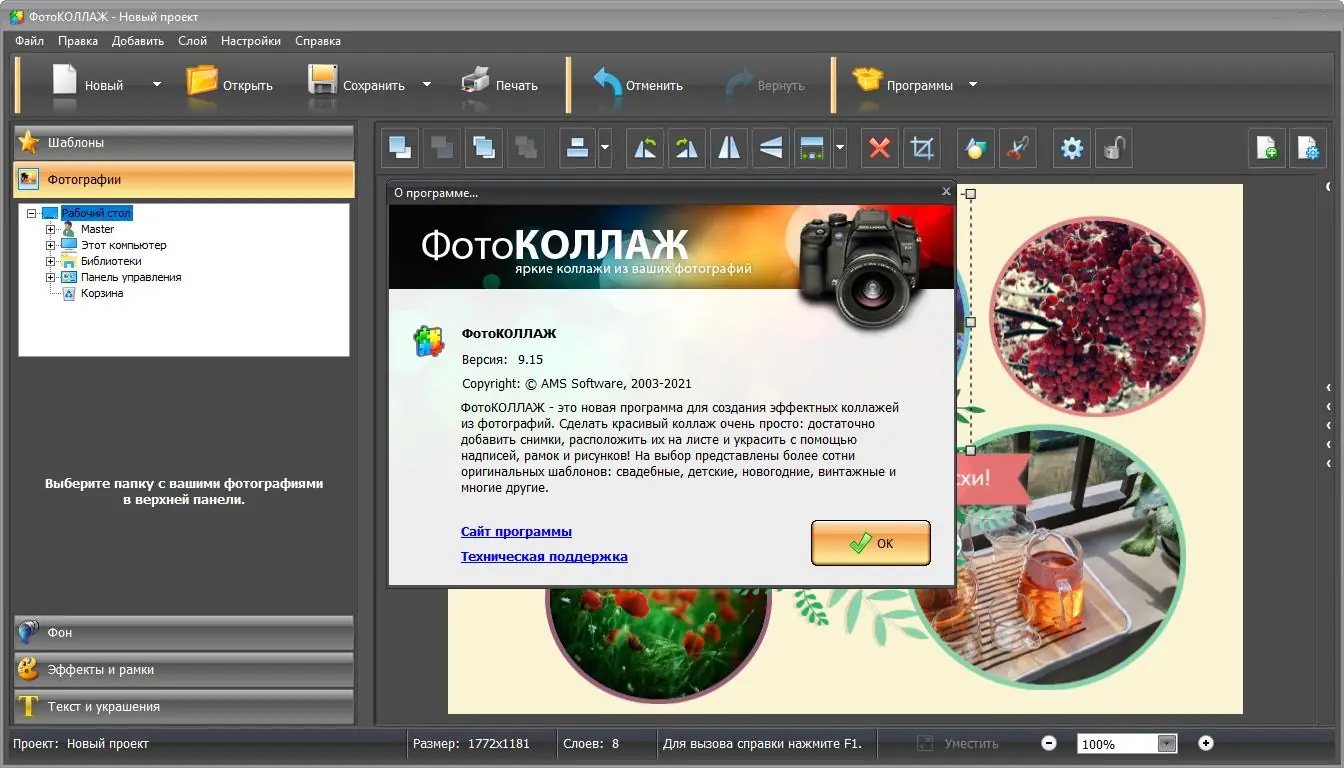The width and height of the screenshot is (1344, 768).
Task: Select the Rotate right tool
Action: pos(686,147)
